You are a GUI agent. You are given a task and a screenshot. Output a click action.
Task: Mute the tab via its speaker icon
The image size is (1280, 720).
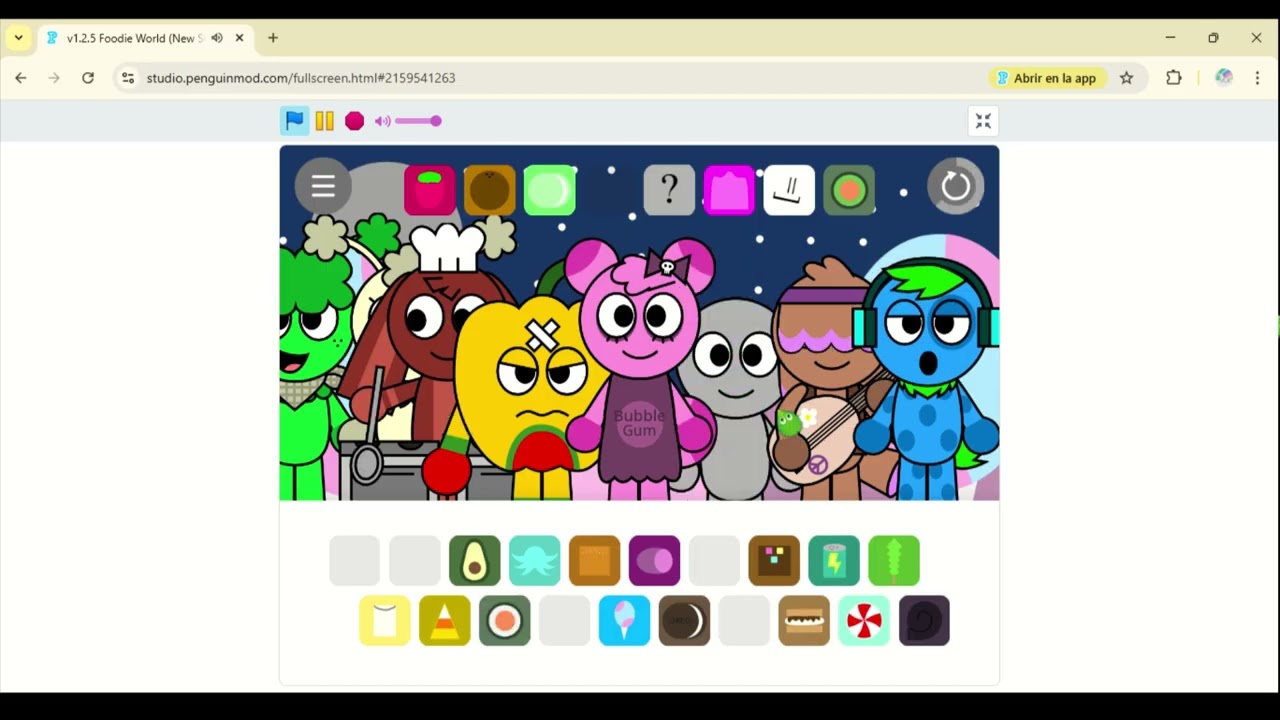coord(217,38)
